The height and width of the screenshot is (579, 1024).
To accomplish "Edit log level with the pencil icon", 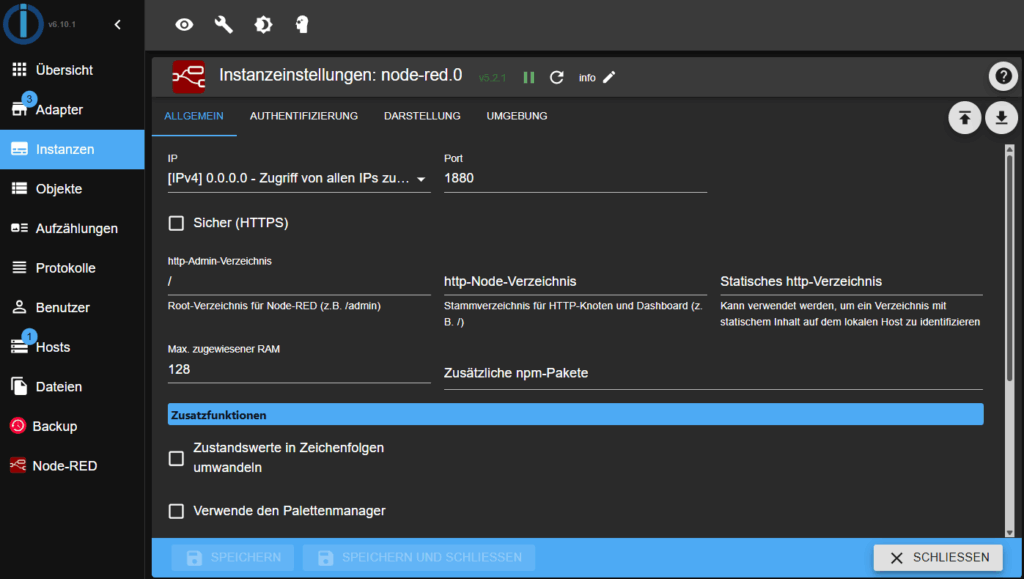I will [x=609, y=77].
